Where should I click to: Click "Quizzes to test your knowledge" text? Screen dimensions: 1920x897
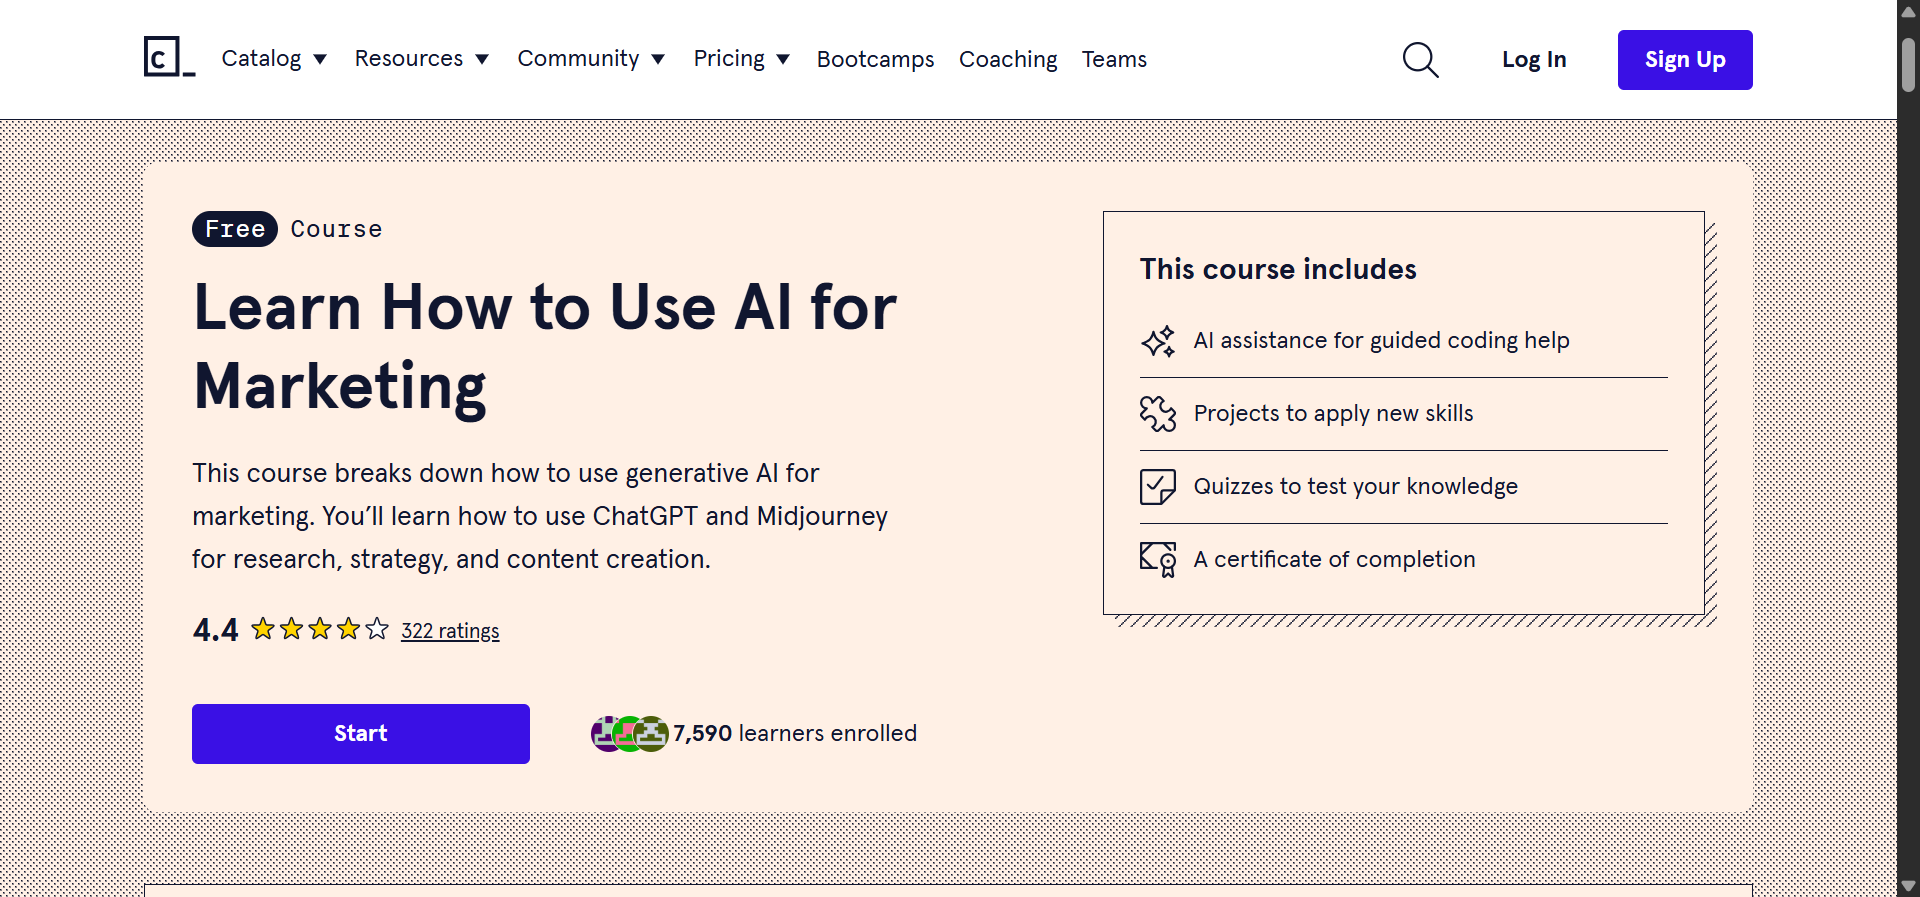(x=1355, y=487)
